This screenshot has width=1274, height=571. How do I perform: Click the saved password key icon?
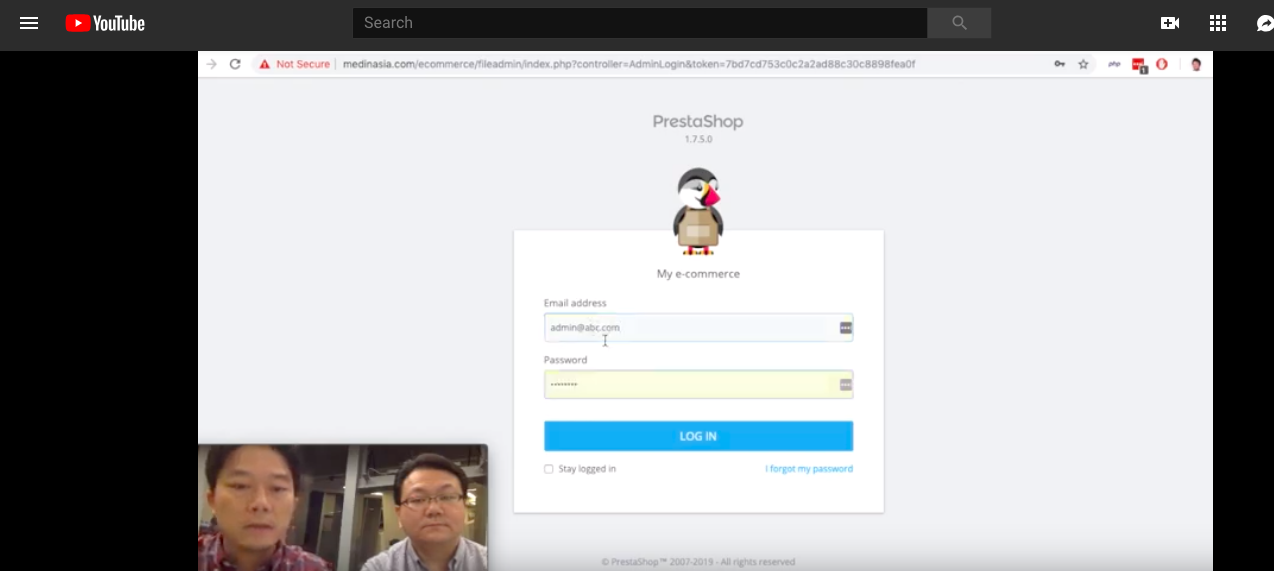(1059, 64)
